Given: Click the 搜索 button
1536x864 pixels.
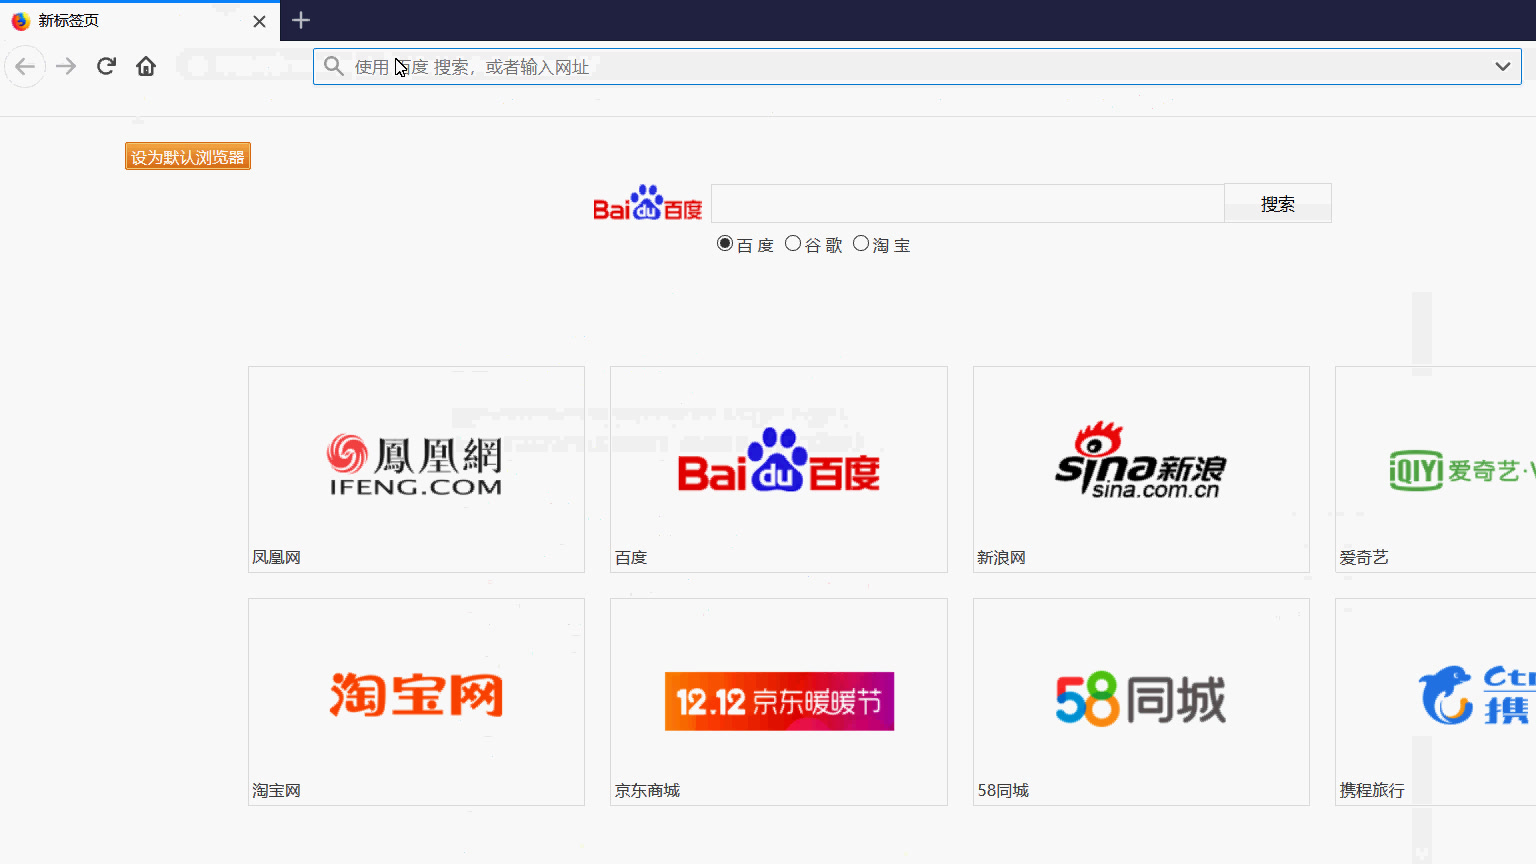Looking at the screenshot, I should [1278, 203].
